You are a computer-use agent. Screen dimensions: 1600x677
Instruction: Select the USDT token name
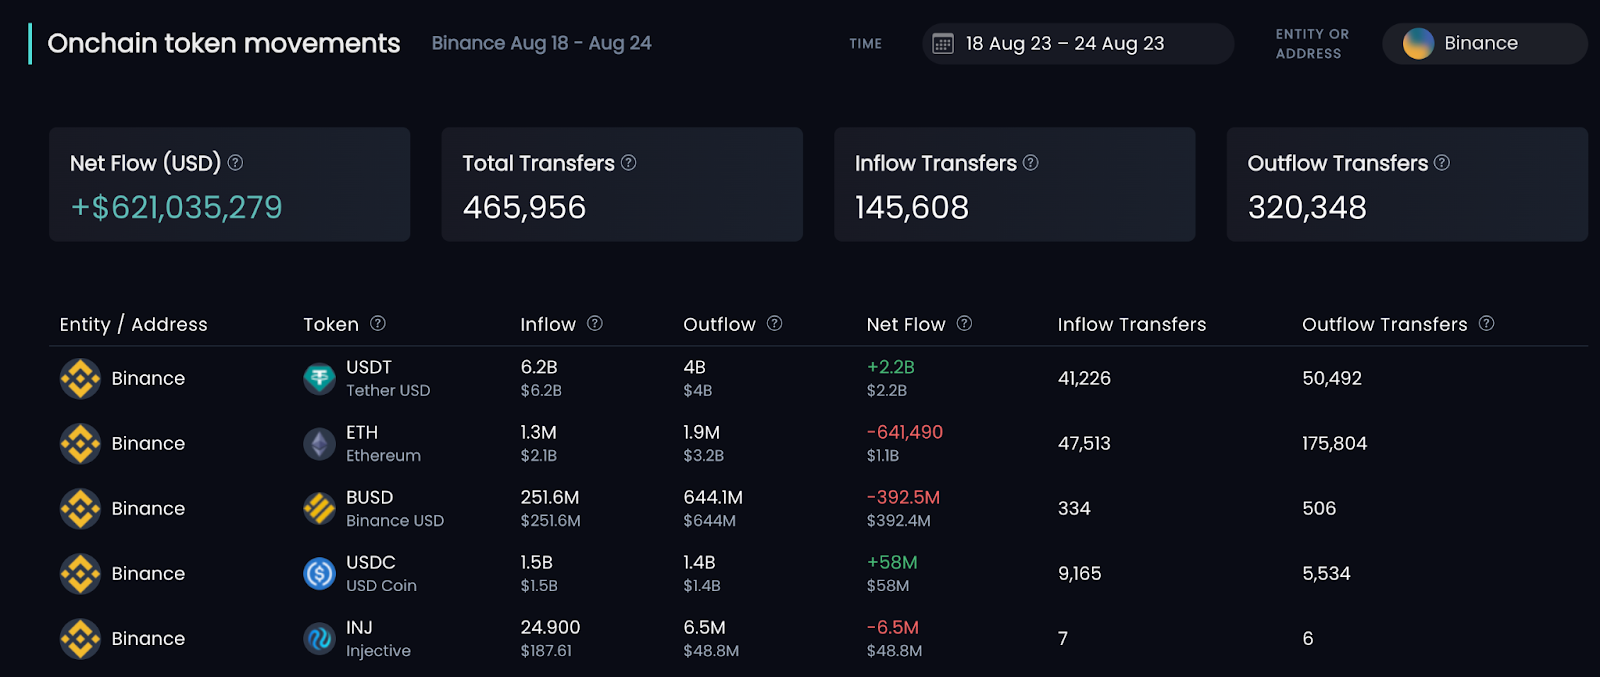(369, 367)
